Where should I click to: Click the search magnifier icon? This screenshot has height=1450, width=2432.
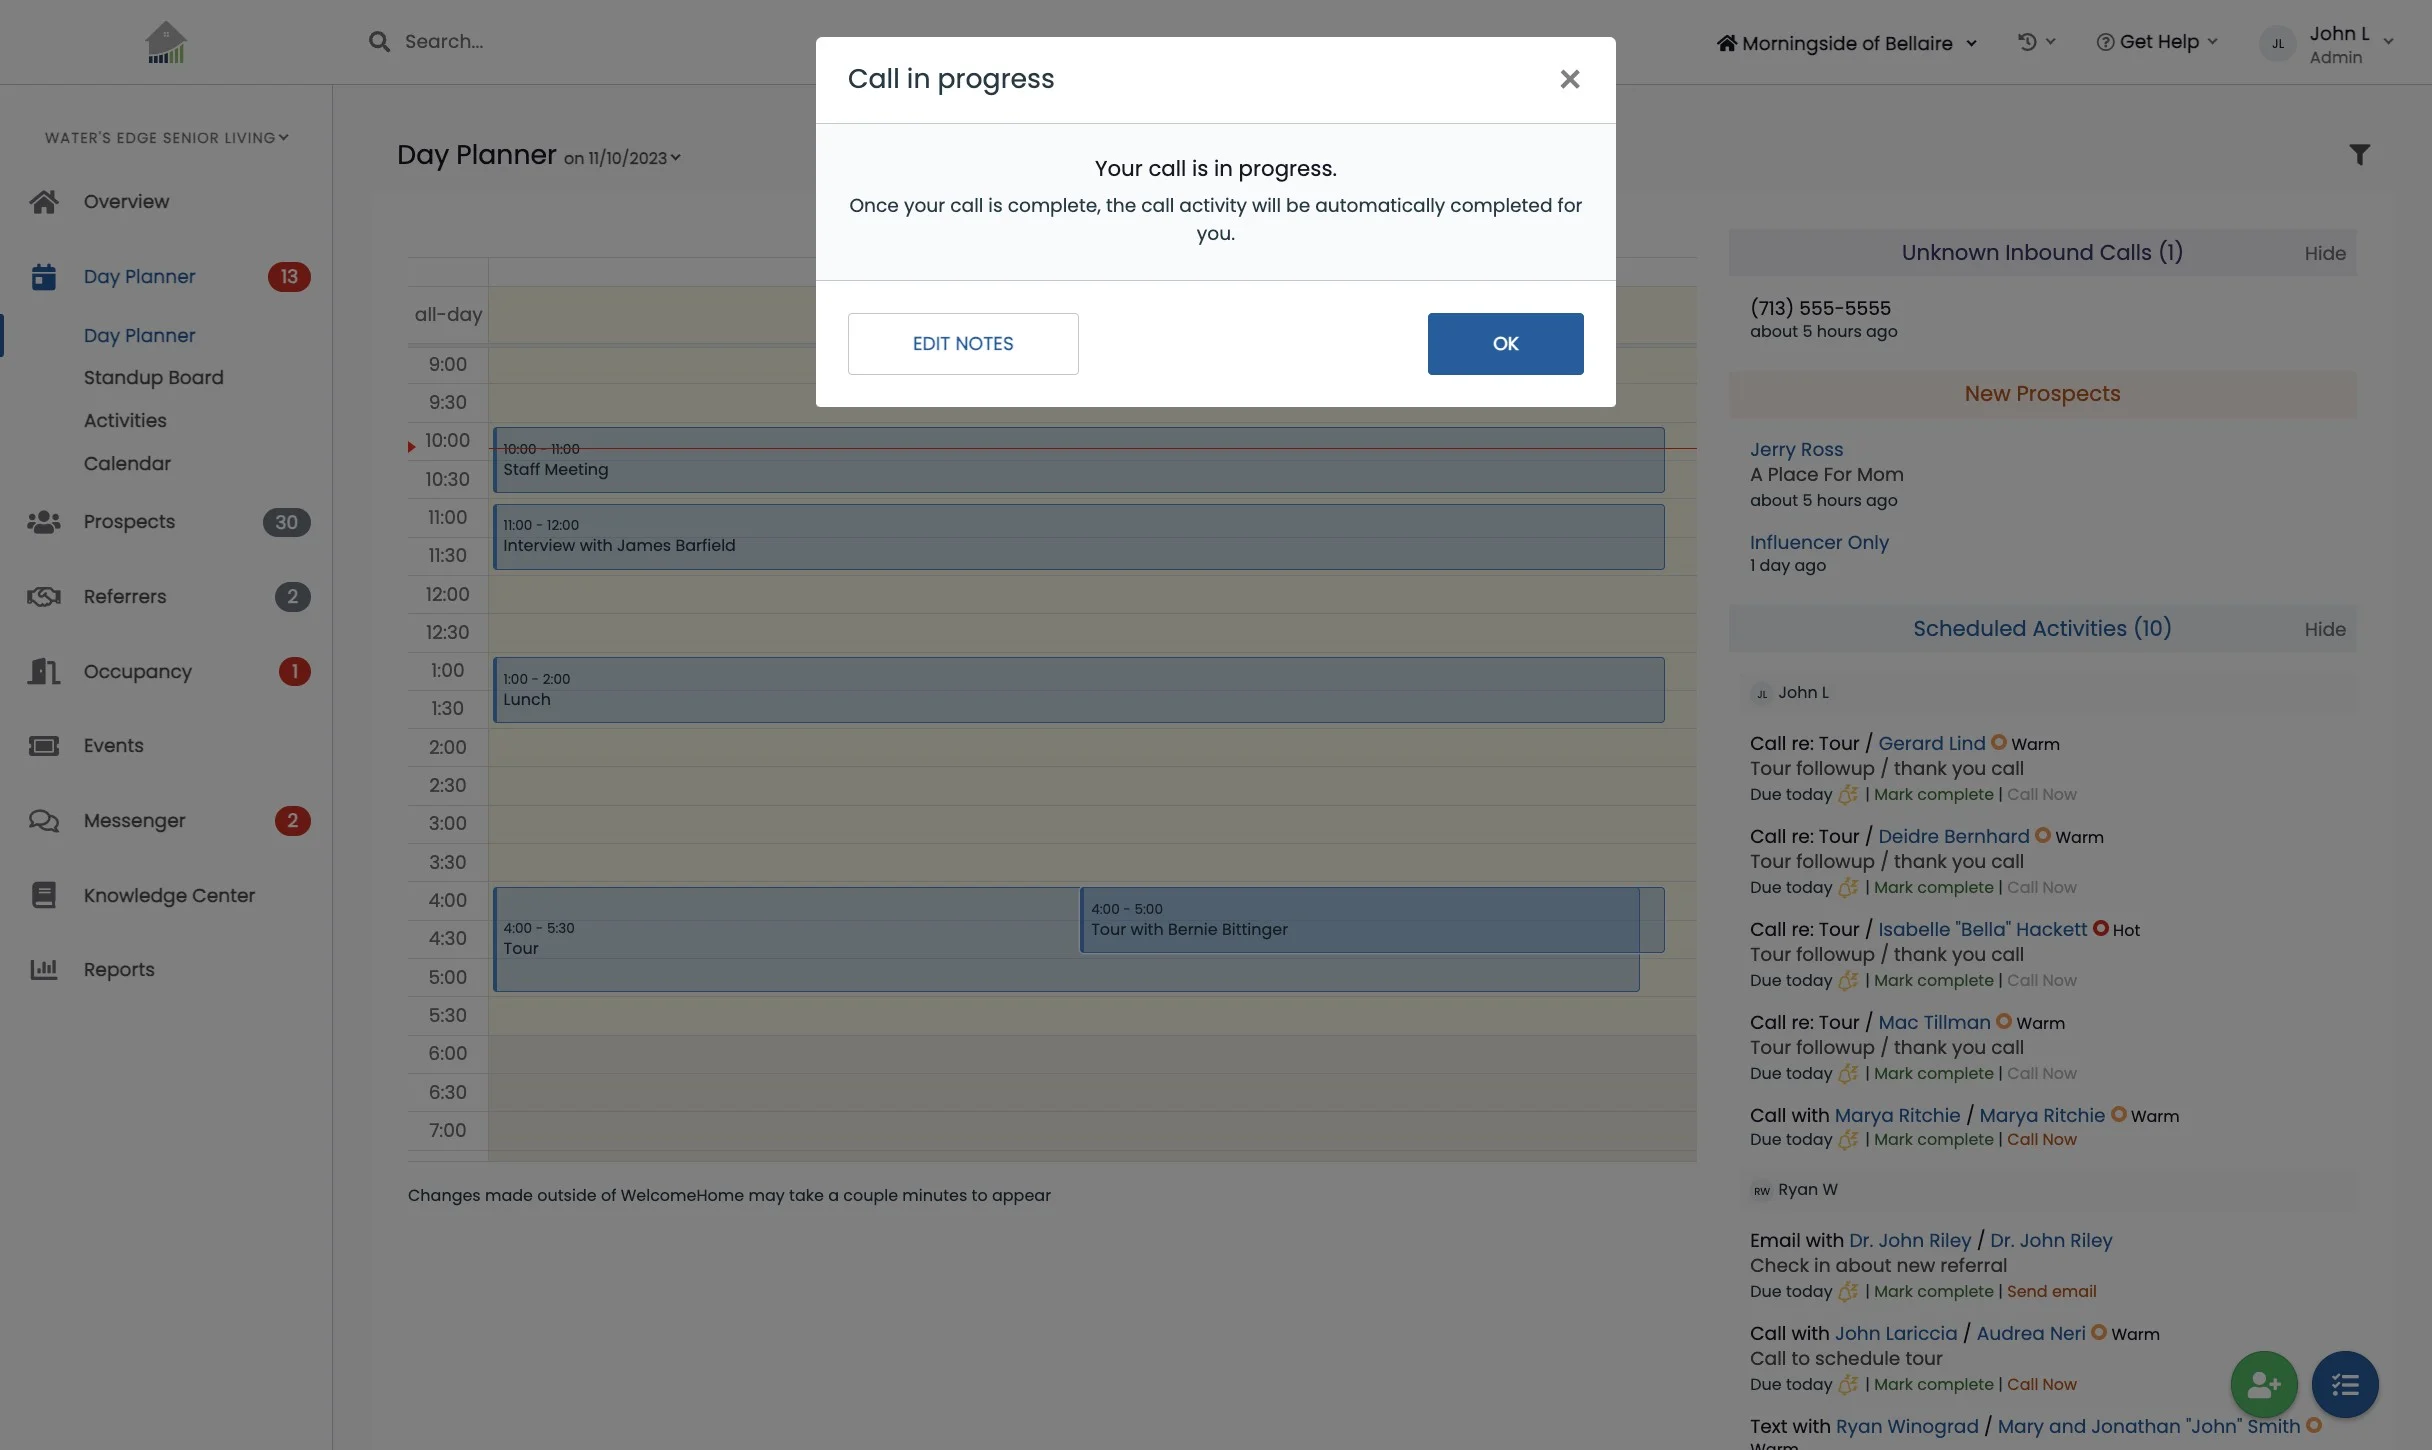tap(379, 42)
